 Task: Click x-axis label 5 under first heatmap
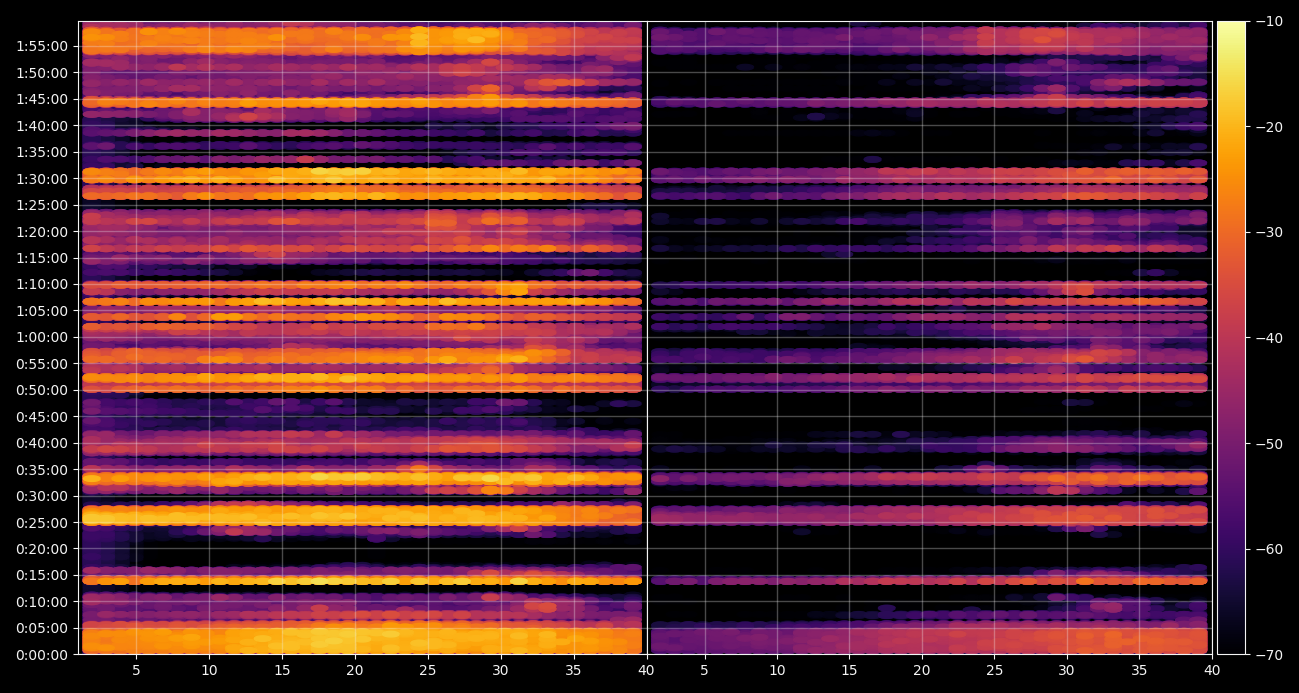point(137,670)
